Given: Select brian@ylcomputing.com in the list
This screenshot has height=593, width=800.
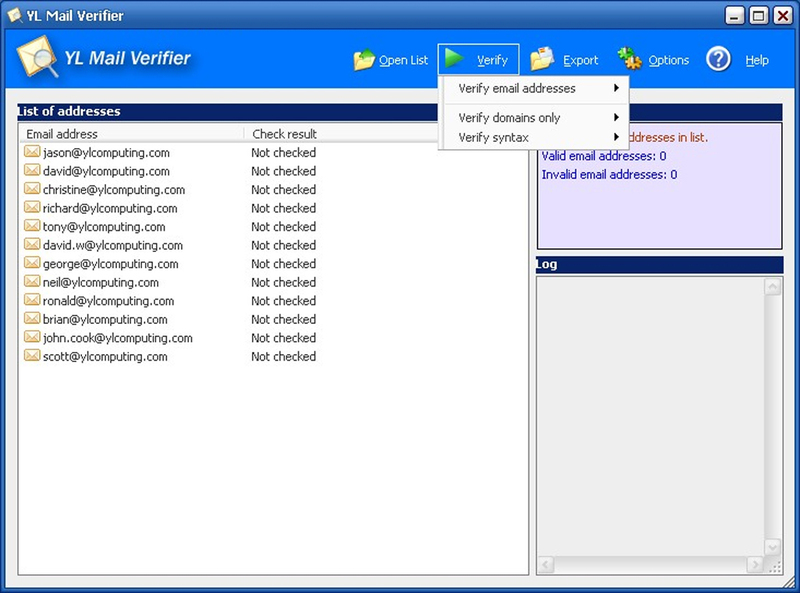Looking at the screenshot, I should point(105,319).
